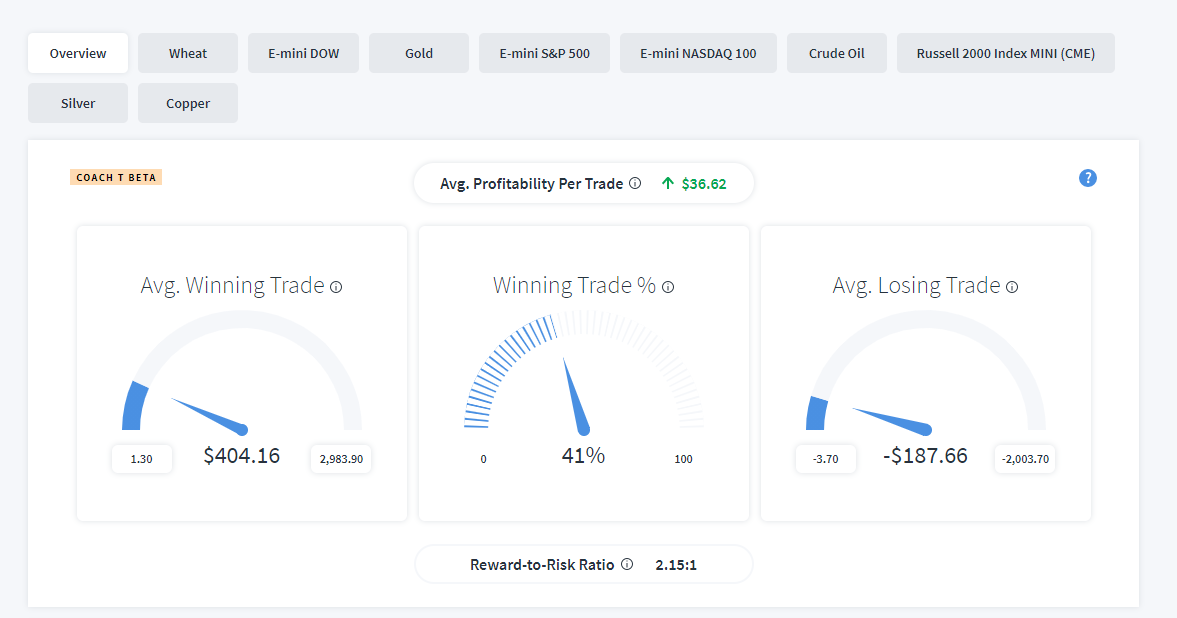
Task: Click the COACH T BETA badge
Action: [116, 177]
